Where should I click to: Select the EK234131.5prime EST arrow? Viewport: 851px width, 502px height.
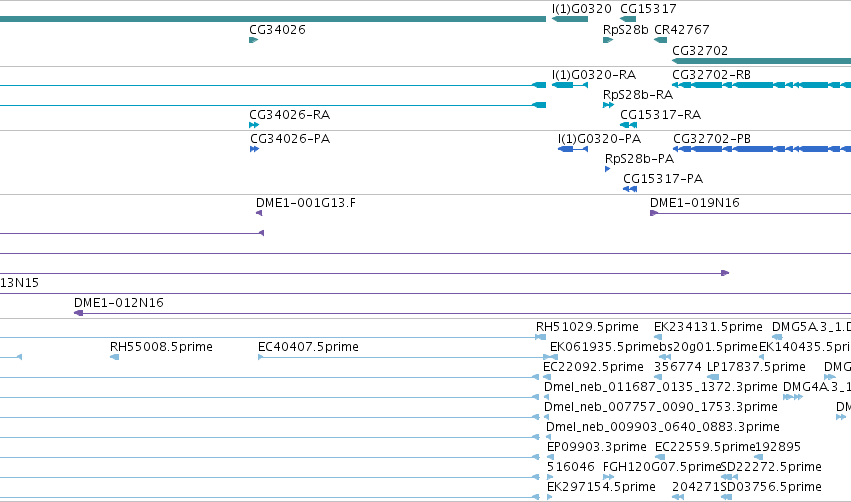[x=658, y=338]
